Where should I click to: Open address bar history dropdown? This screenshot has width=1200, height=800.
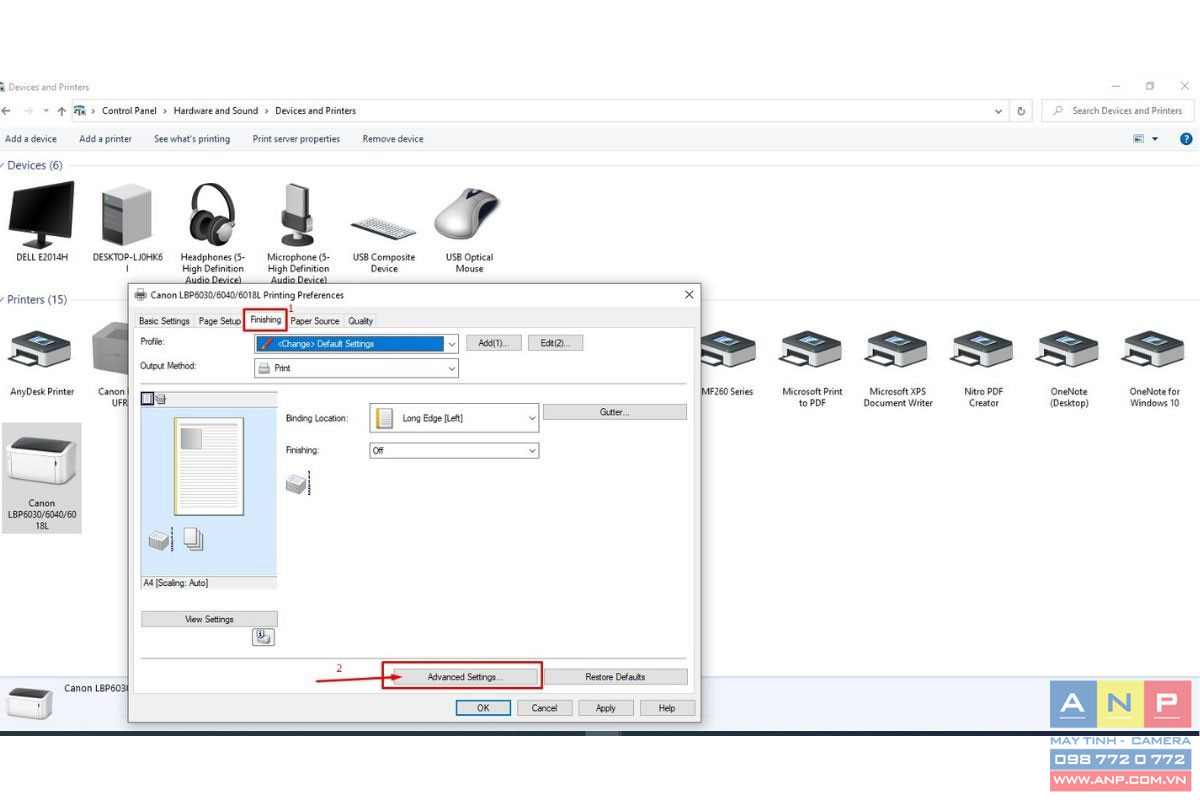pos(999,111)
